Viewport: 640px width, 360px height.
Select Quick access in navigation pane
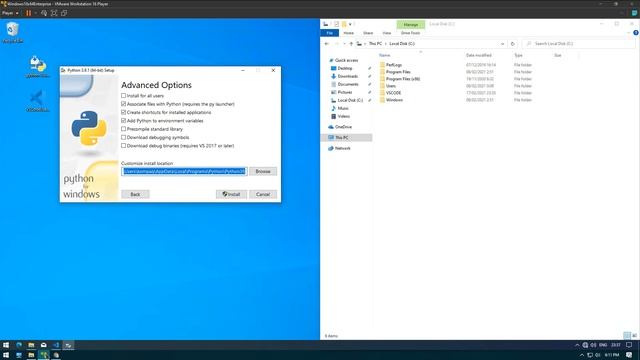coord(346,60)
